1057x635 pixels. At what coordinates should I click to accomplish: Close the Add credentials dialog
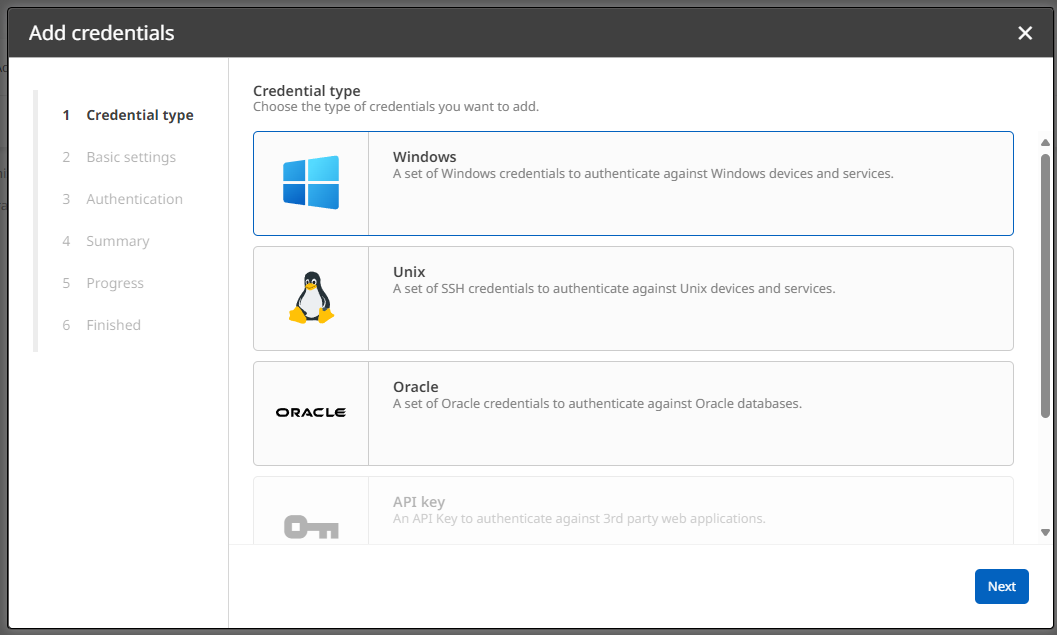[1025, 33]
